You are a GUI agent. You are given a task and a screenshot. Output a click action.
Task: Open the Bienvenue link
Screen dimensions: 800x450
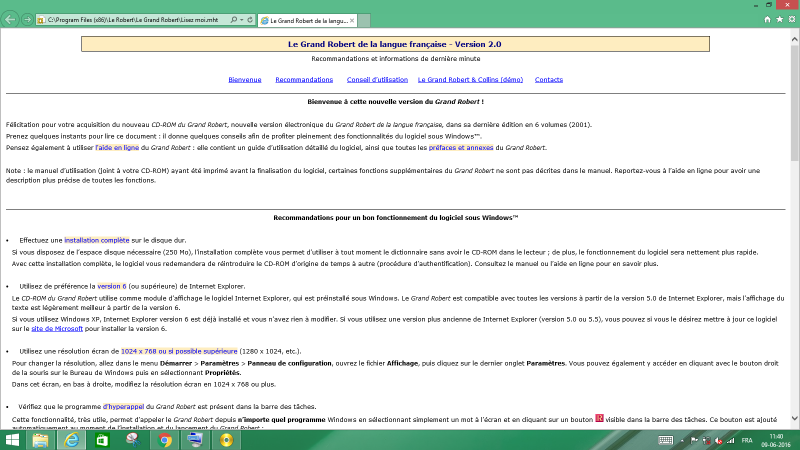click(245, 80)
